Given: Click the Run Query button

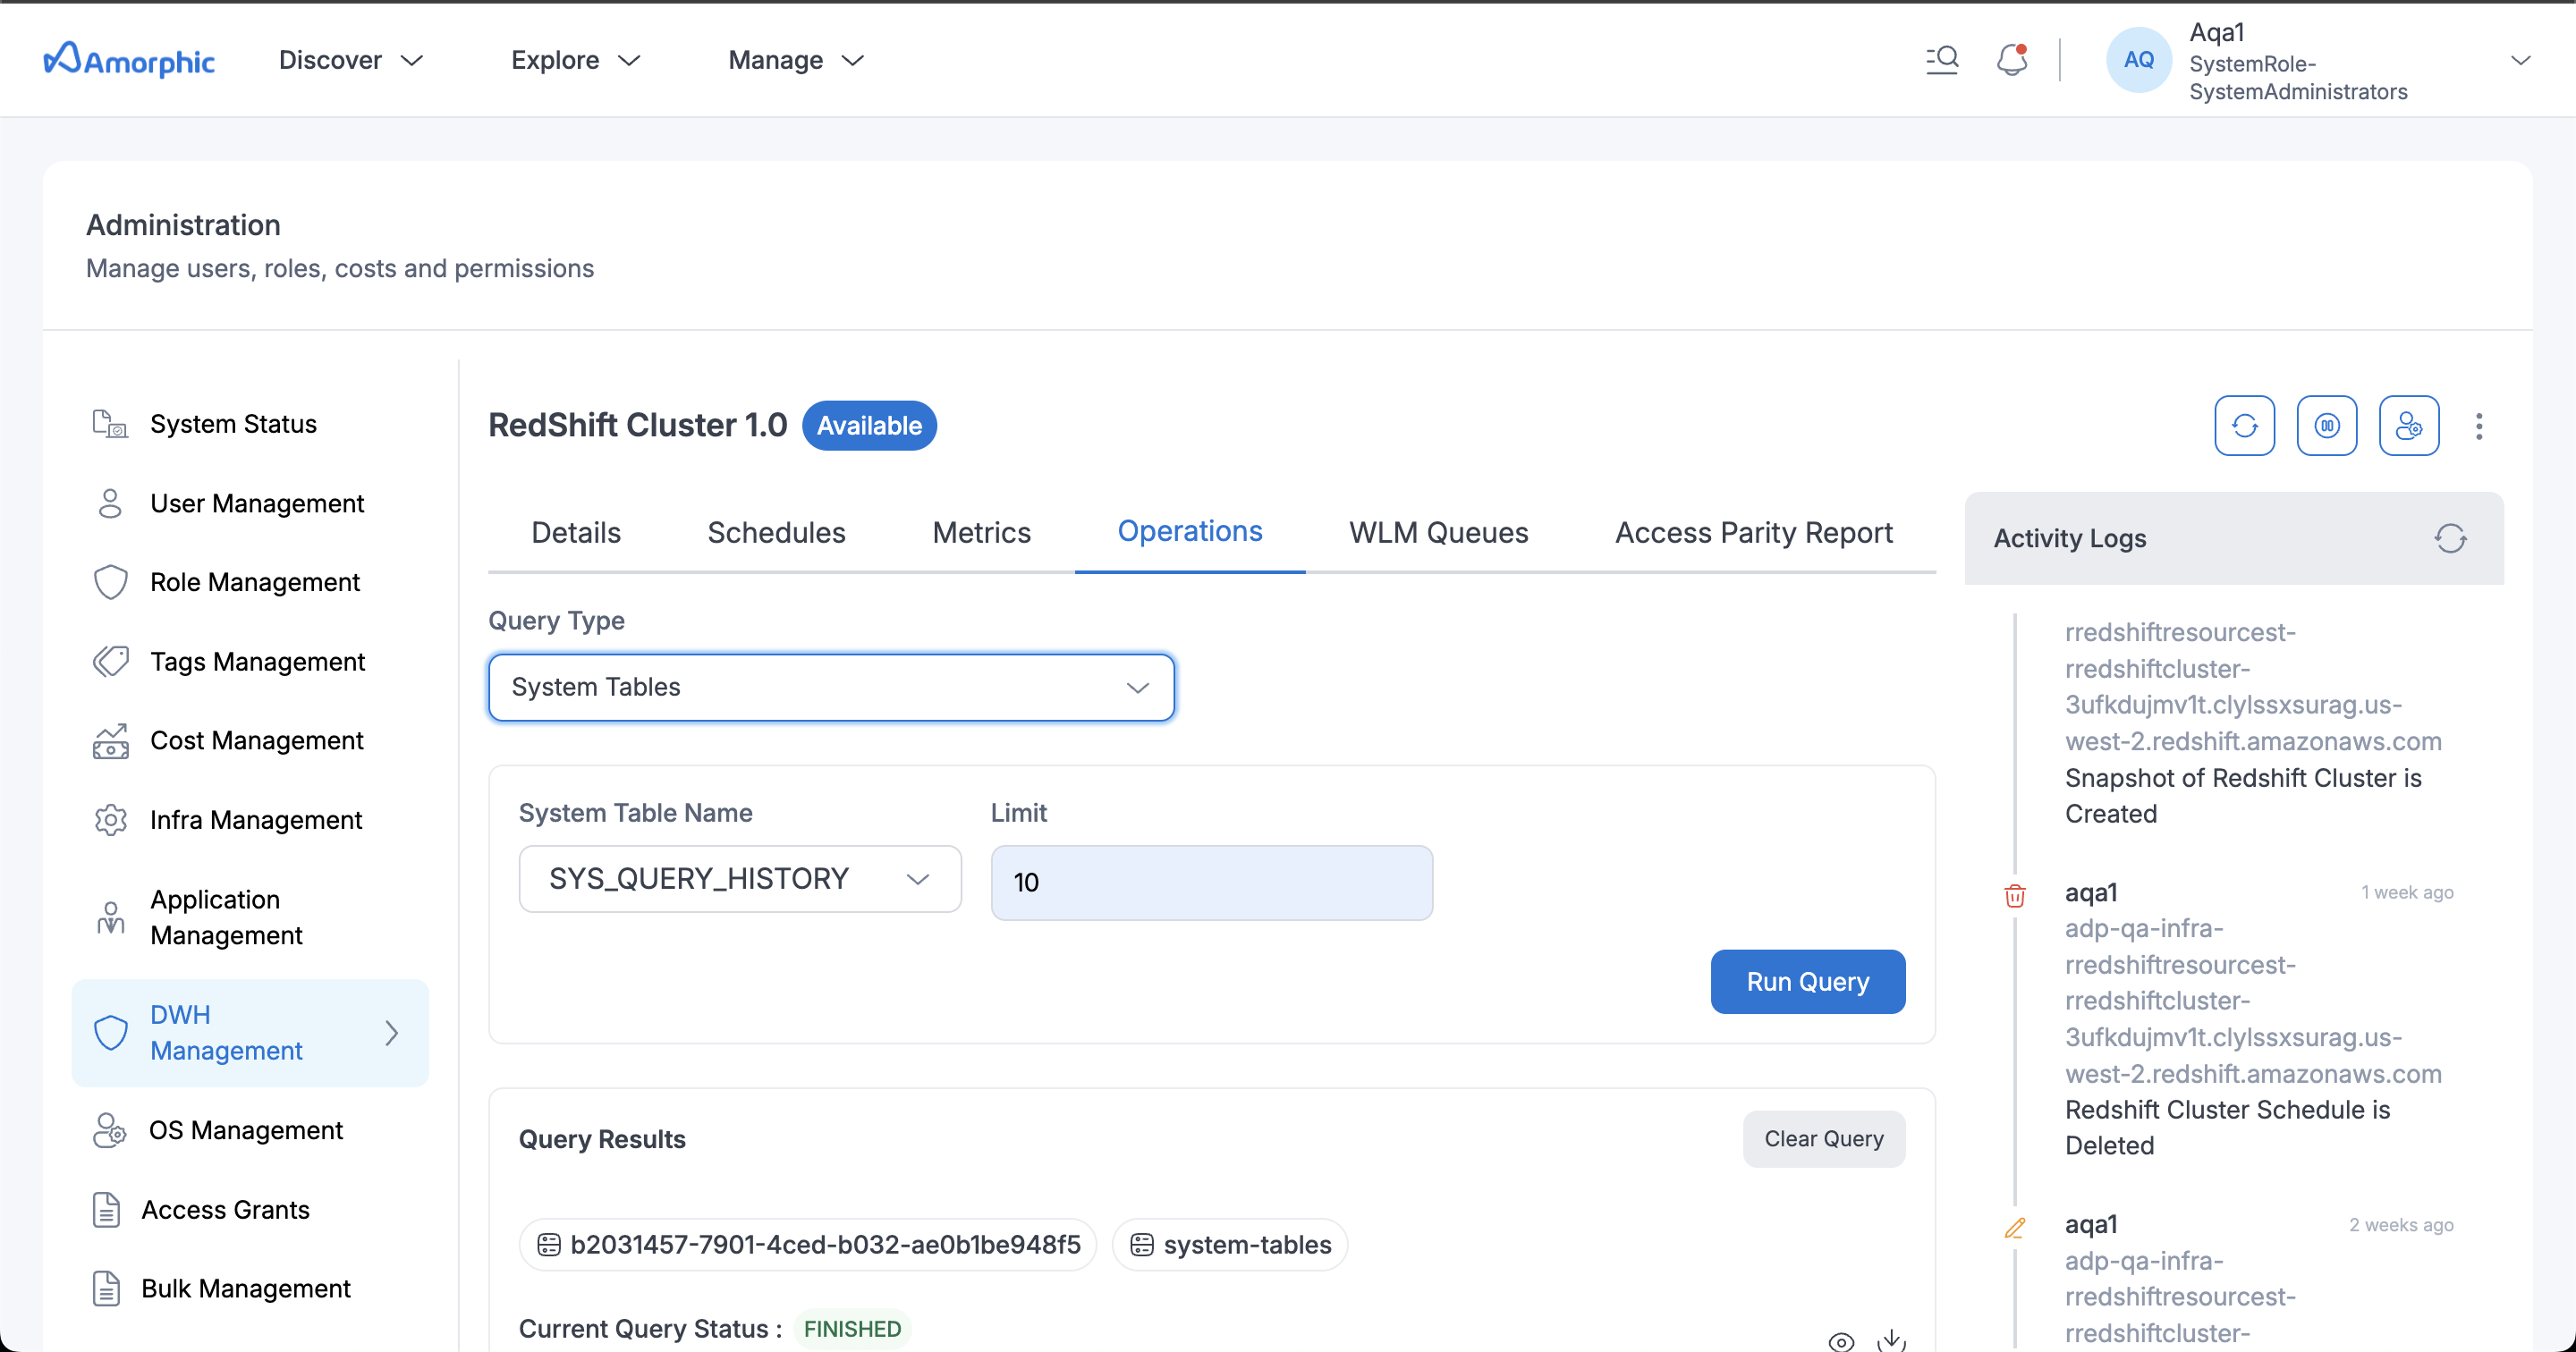Looking at the screenshot, I should (1807, 982).
